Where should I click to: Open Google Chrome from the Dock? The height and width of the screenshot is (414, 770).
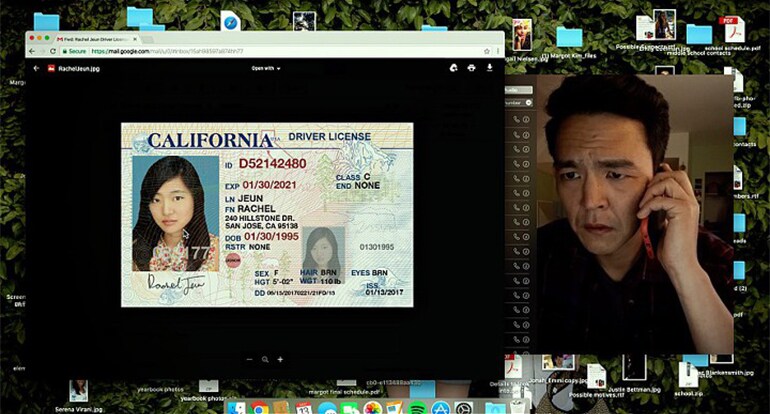(x=260, y=409)
